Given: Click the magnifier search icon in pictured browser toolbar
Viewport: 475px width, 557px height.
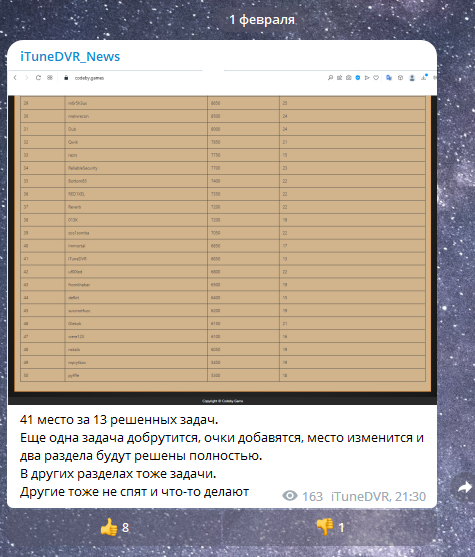Looking at the screenshot, I should 330,77.
